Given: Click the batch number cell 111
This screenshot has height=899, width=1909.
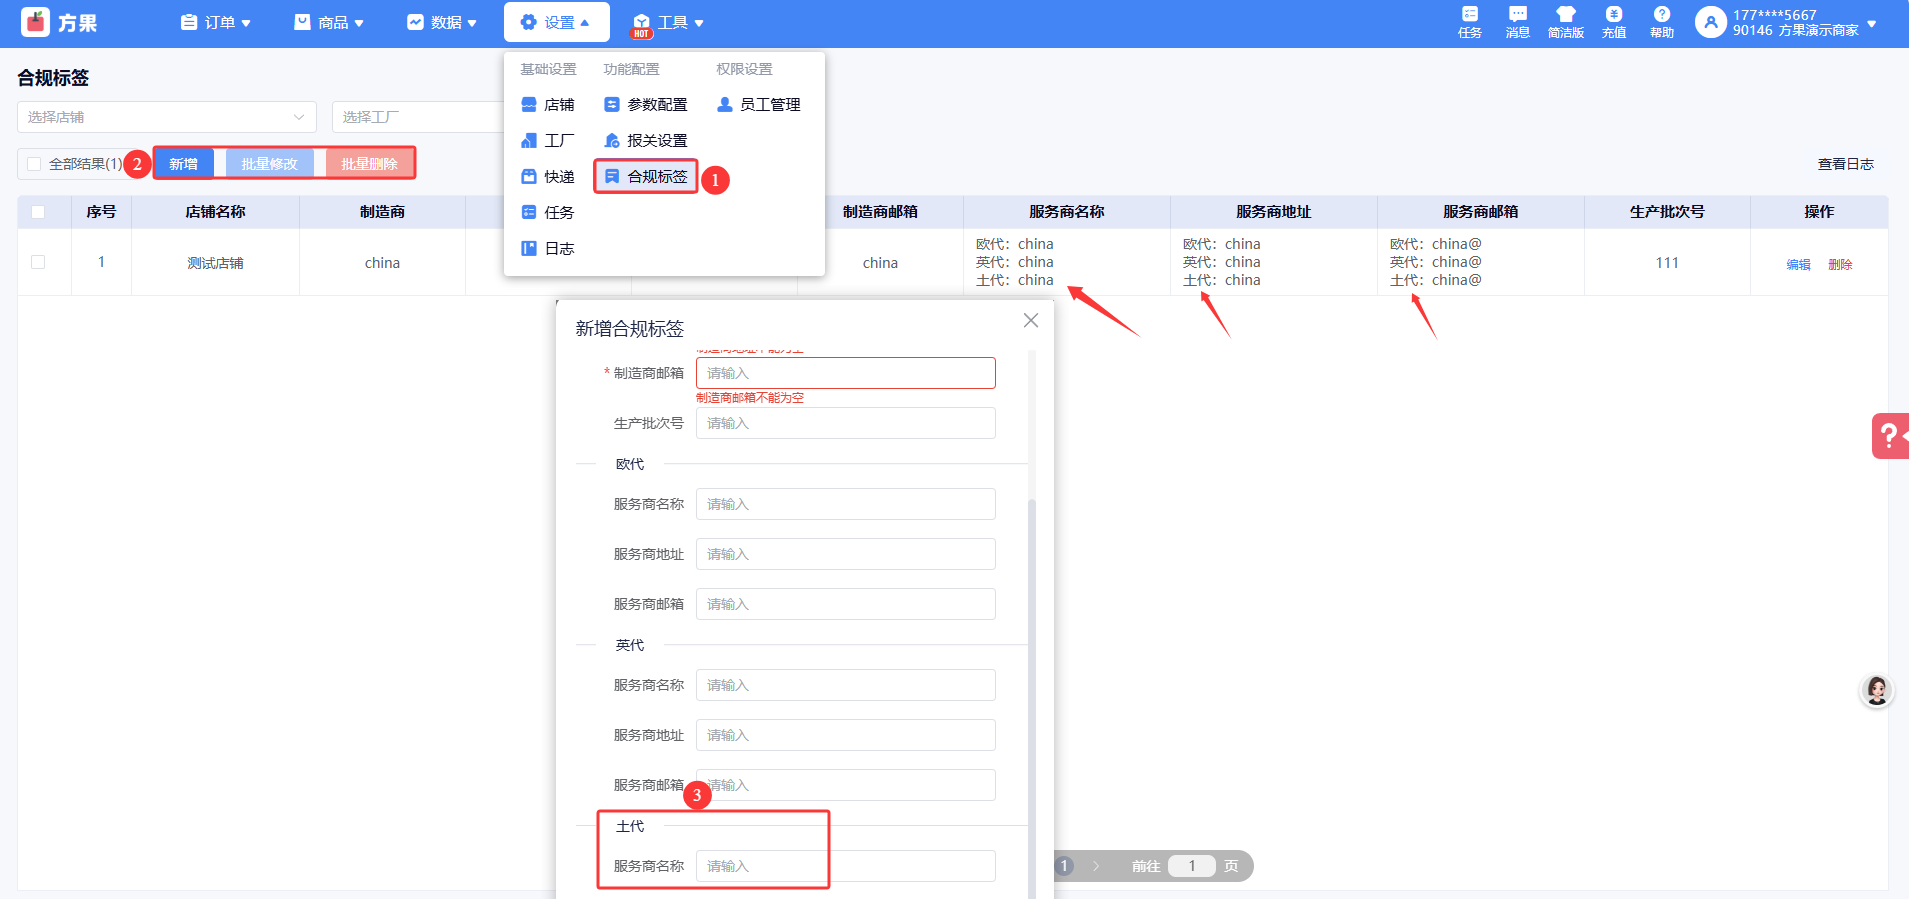Looking at the screenshot, I should point(1667,263).
